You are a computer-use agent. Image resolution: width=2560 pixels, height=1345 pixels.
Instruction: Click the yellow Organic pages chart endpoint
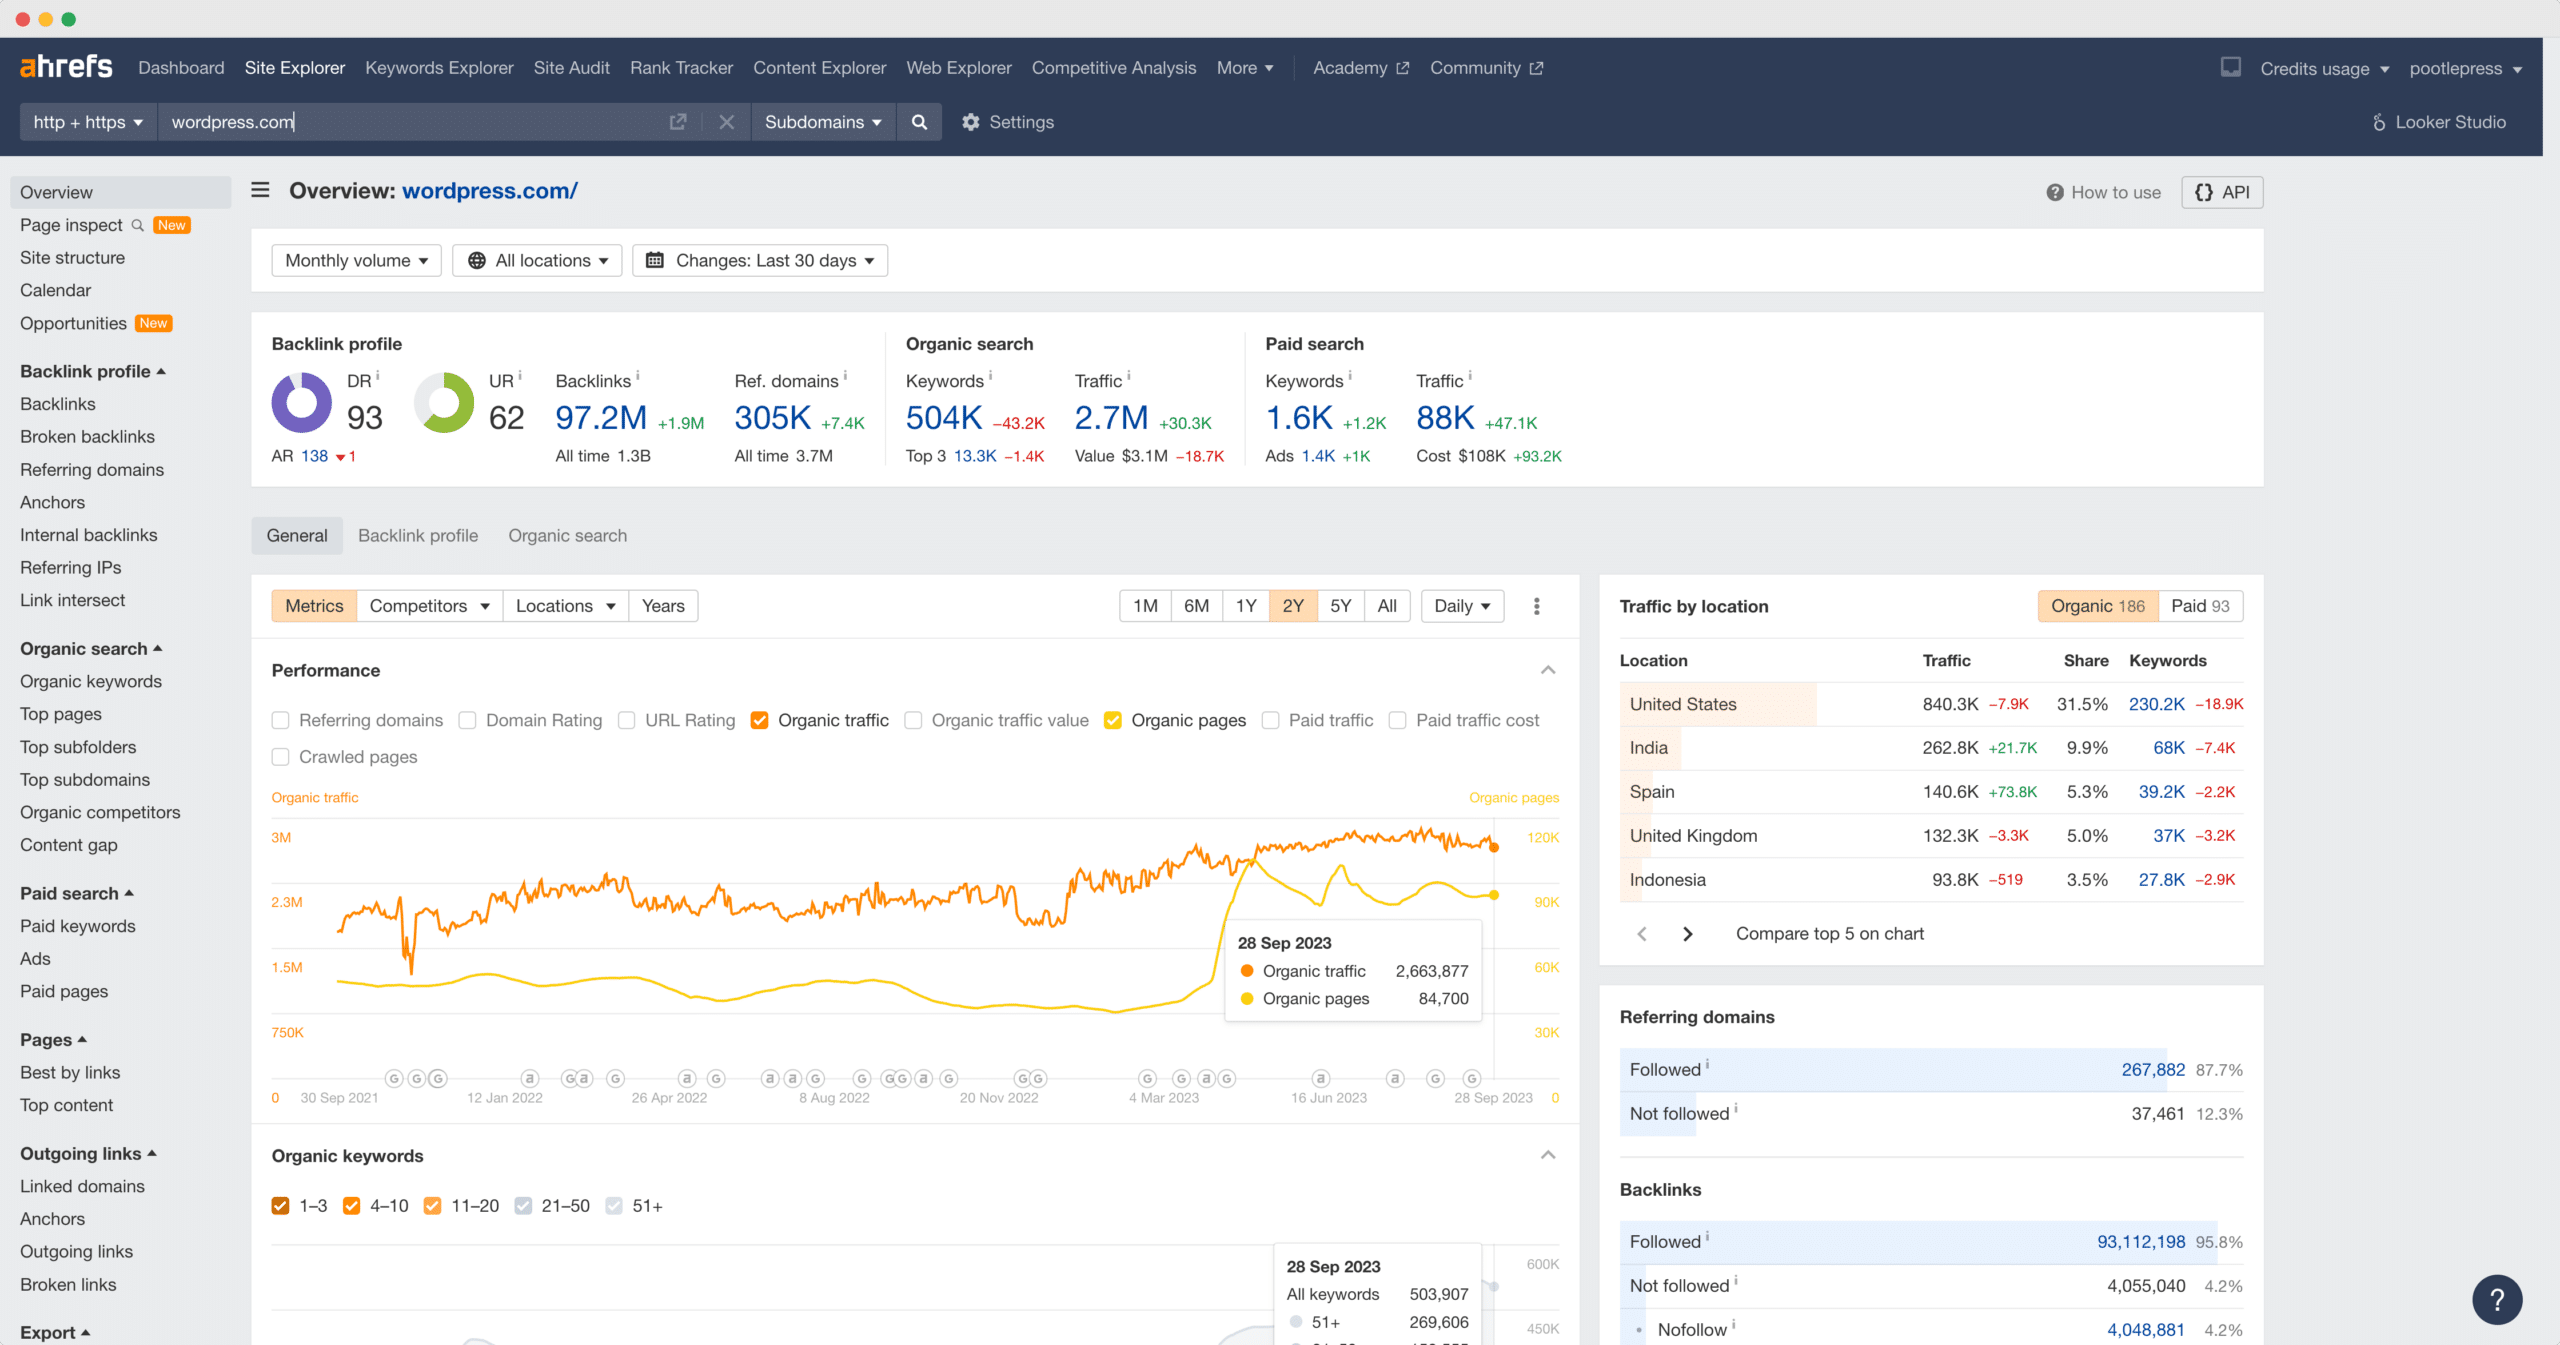pyautogui.click(x=1494, y=895)
